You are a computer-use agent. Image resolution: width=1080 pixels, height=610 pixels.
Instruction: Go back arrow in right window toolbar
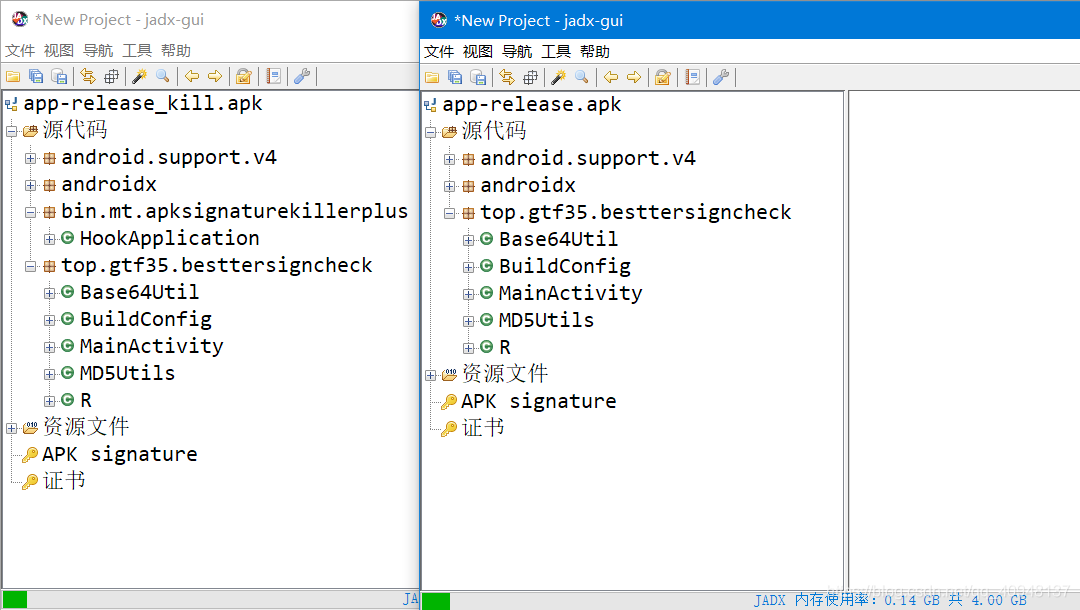(x=611, y=77)
